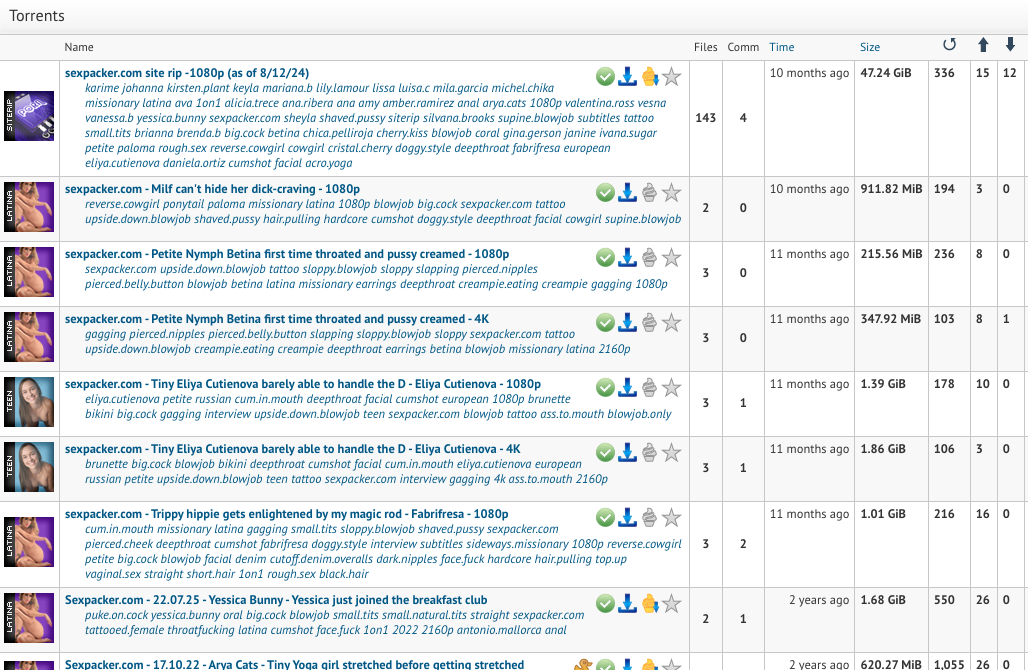Click the 4 comments count cell

743,118
